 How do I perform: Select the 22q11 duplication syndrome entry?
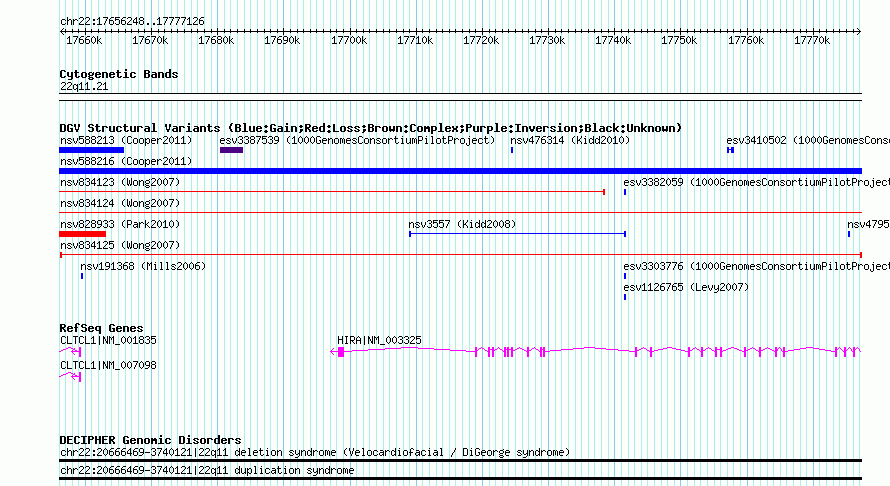[x=207, y=470]
